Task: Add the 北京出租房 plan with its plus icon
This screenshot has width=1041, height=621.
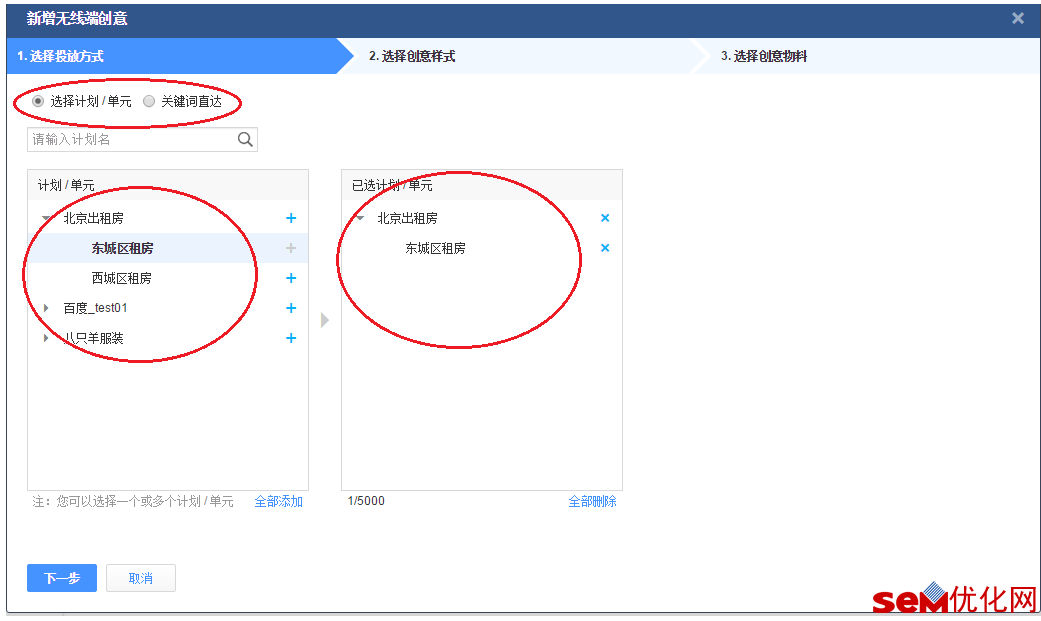Action: pos(291,219)
